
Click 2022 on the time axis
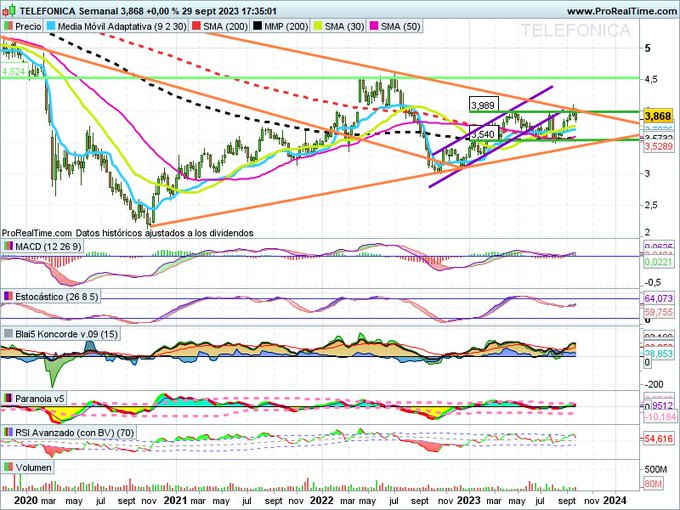point(322,500)
